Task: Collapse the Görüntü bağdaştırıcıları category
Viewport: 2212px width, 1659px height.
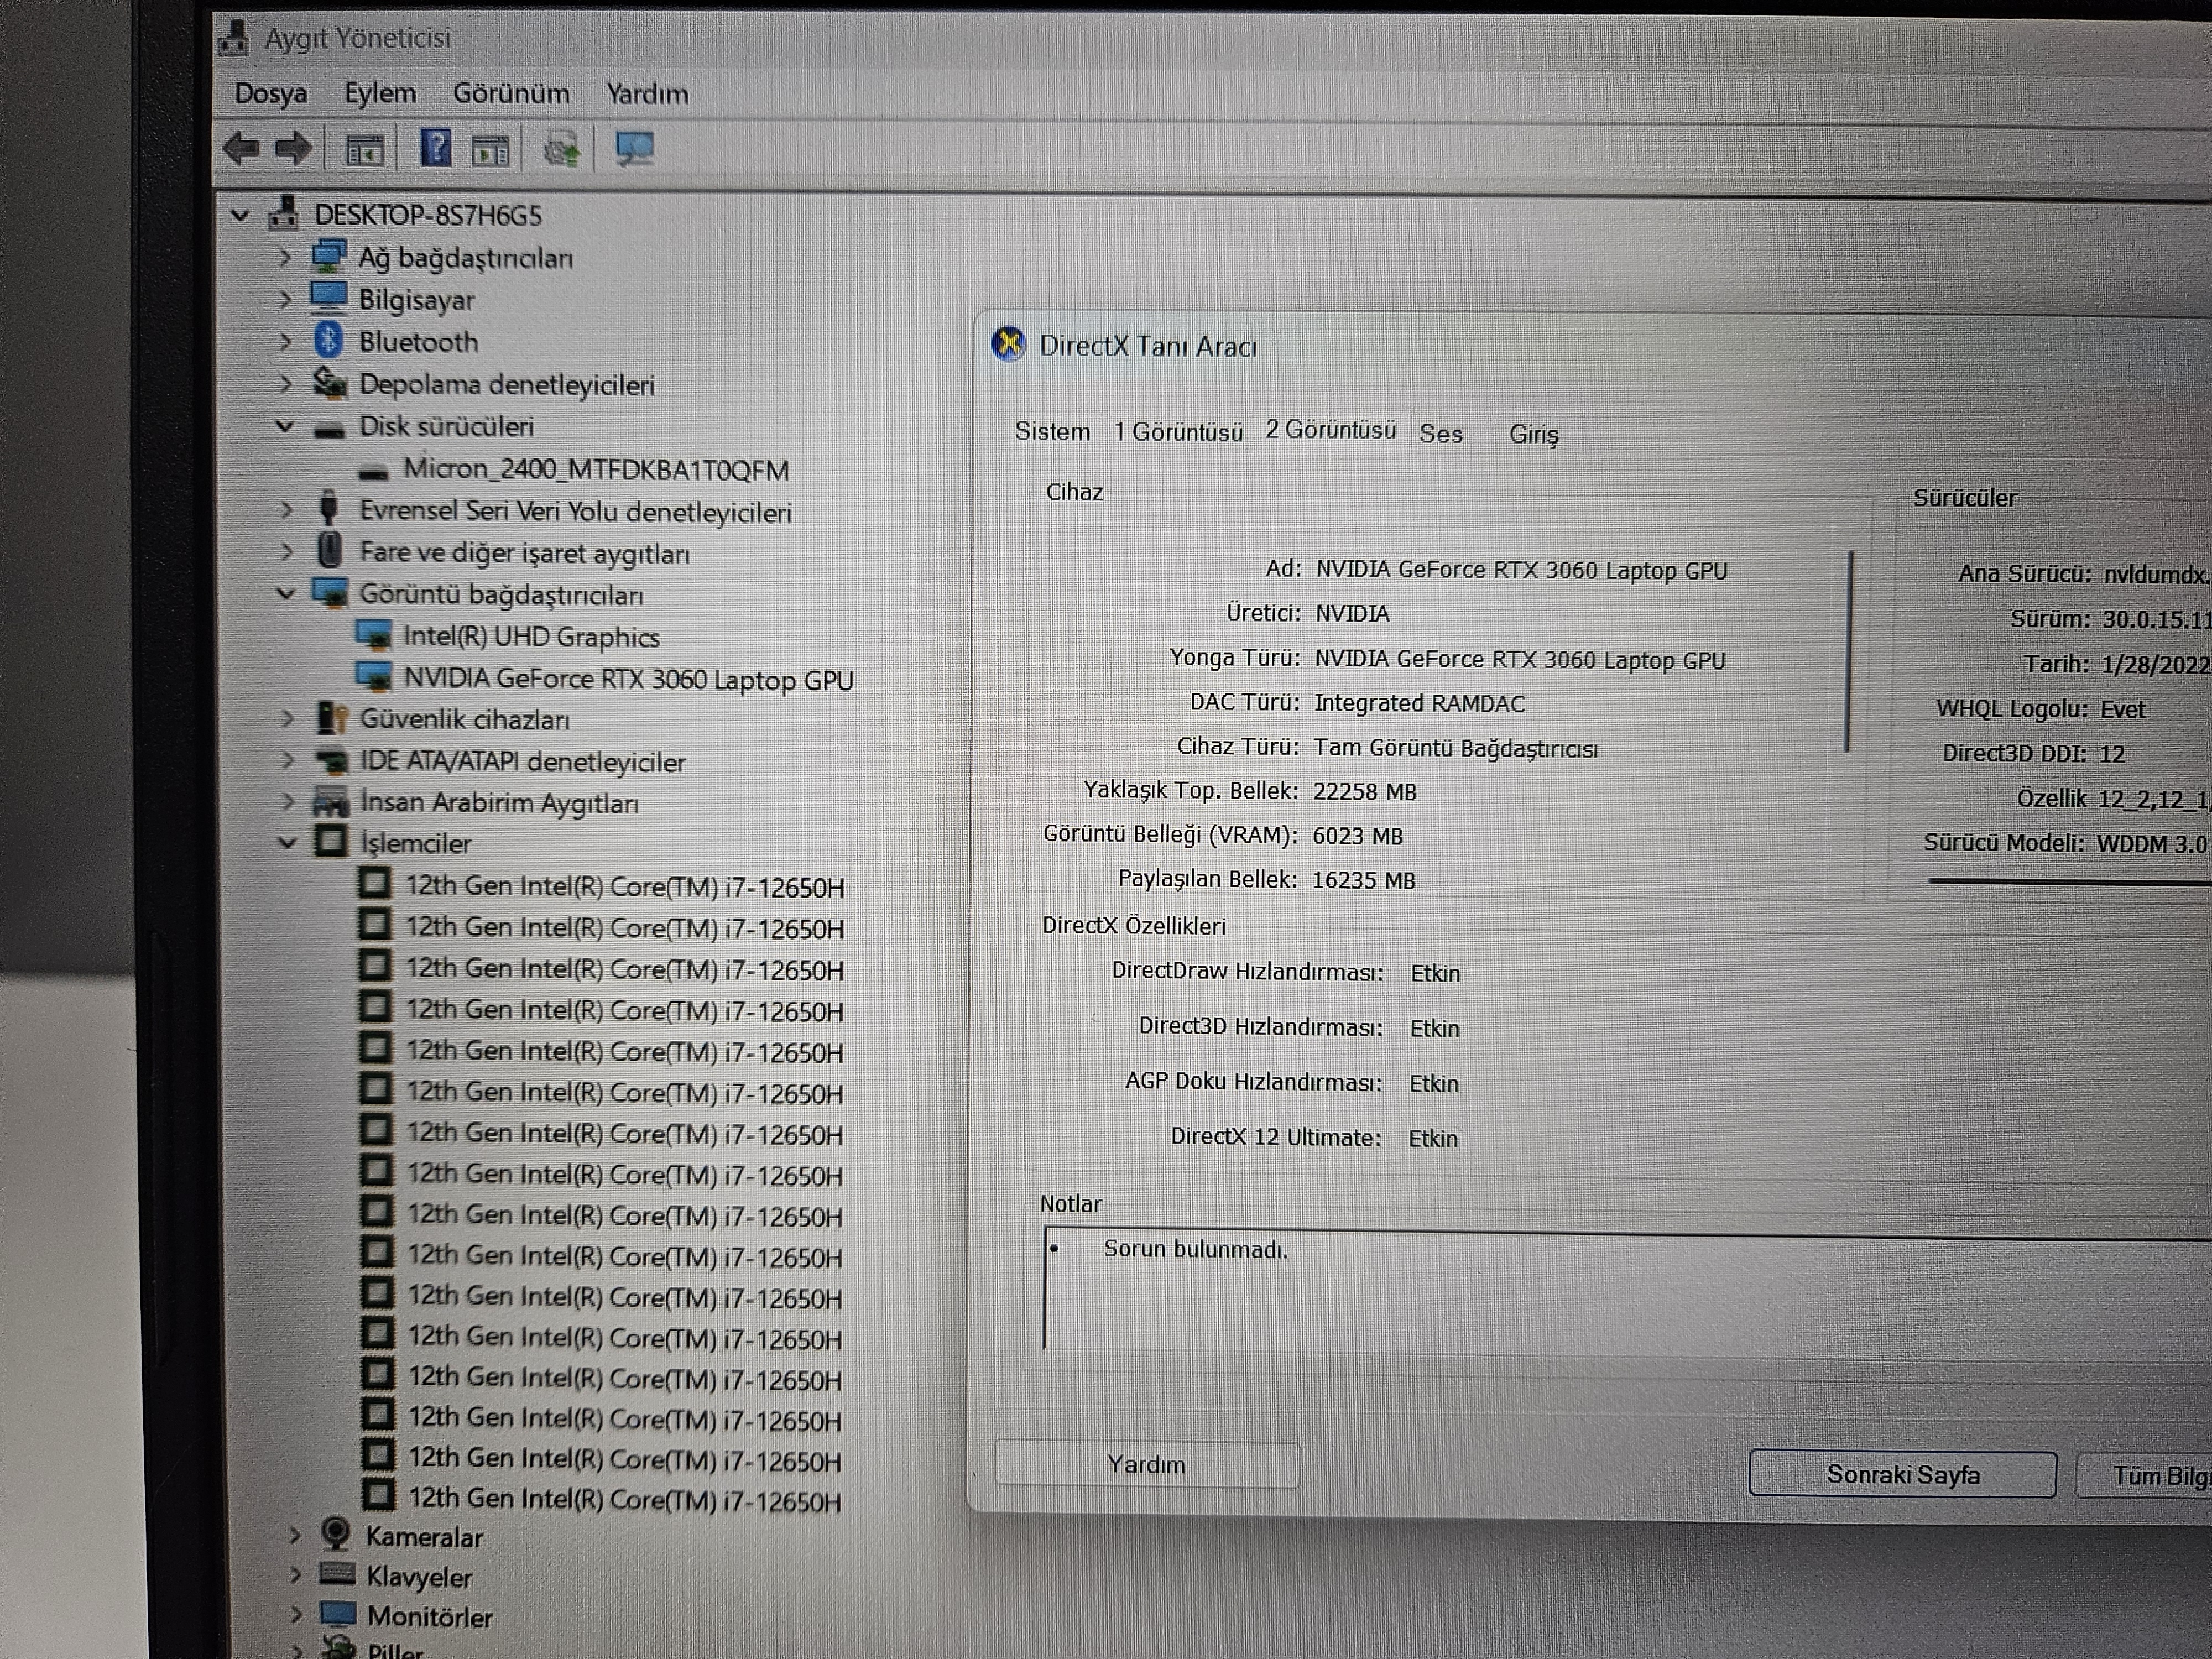Action: coord(285,593)
